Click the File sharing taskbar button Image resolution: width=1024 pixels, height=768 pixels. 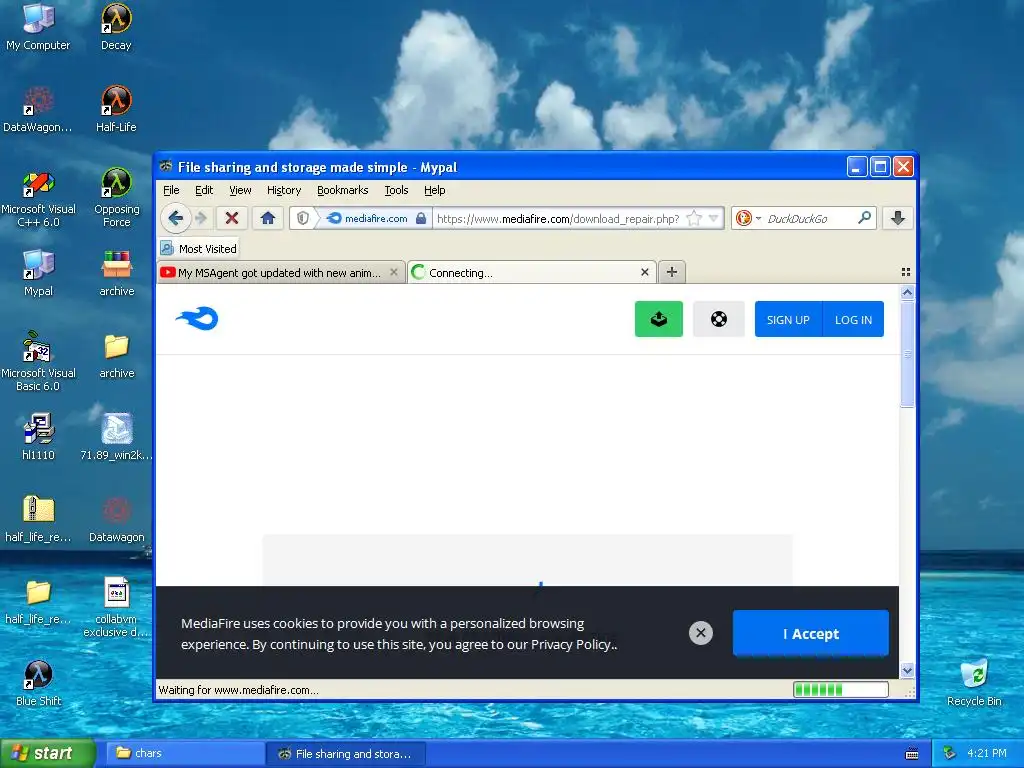click(x=346, y=754)
